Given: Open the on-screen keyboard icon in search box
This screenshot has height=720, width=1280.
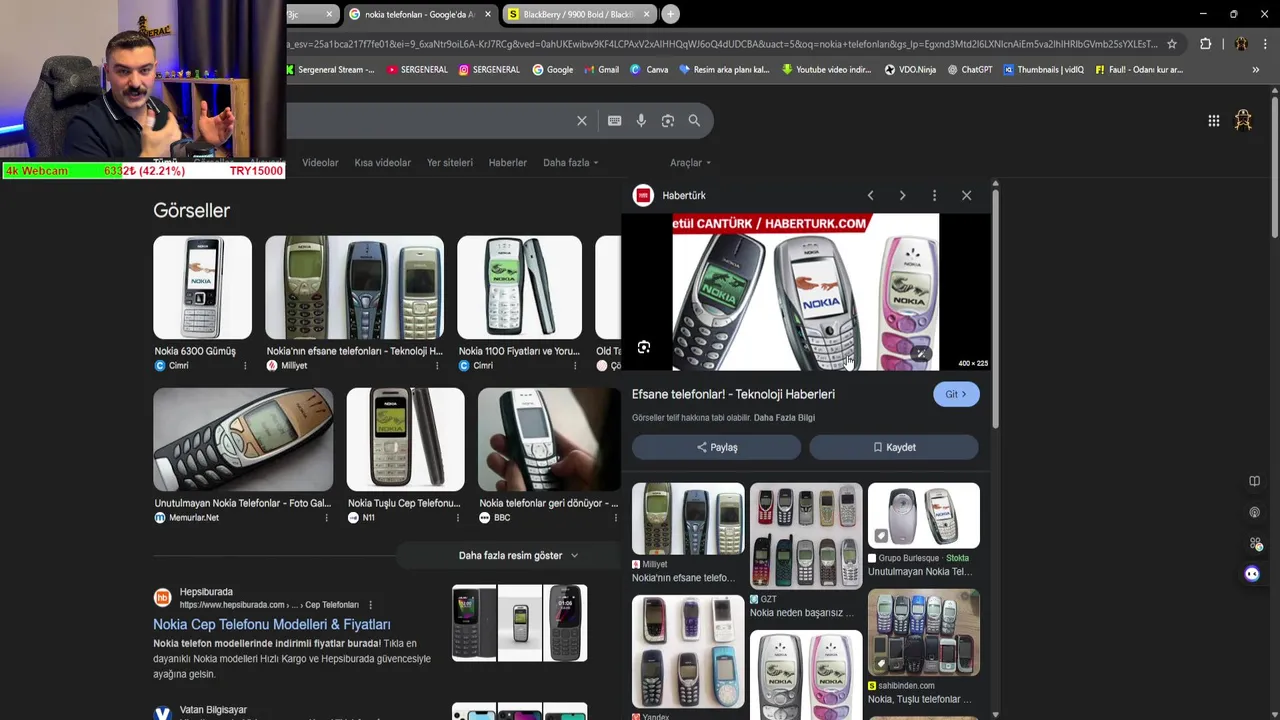Looking at the screenshot, I should click(x=614, y=121).
